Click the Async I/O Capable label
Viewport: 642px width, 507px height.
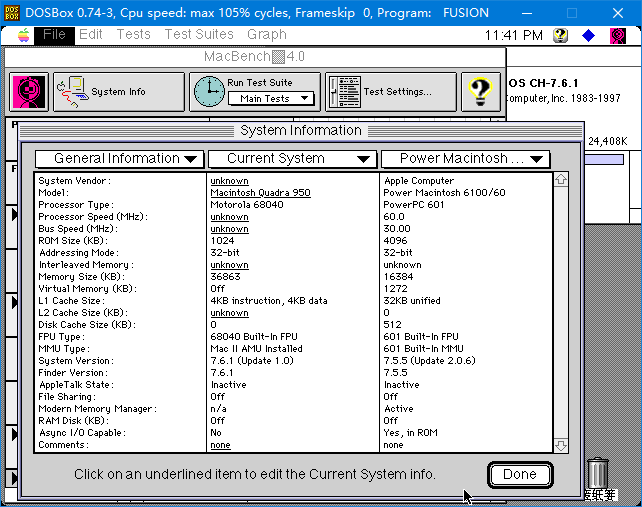(82, 433)
